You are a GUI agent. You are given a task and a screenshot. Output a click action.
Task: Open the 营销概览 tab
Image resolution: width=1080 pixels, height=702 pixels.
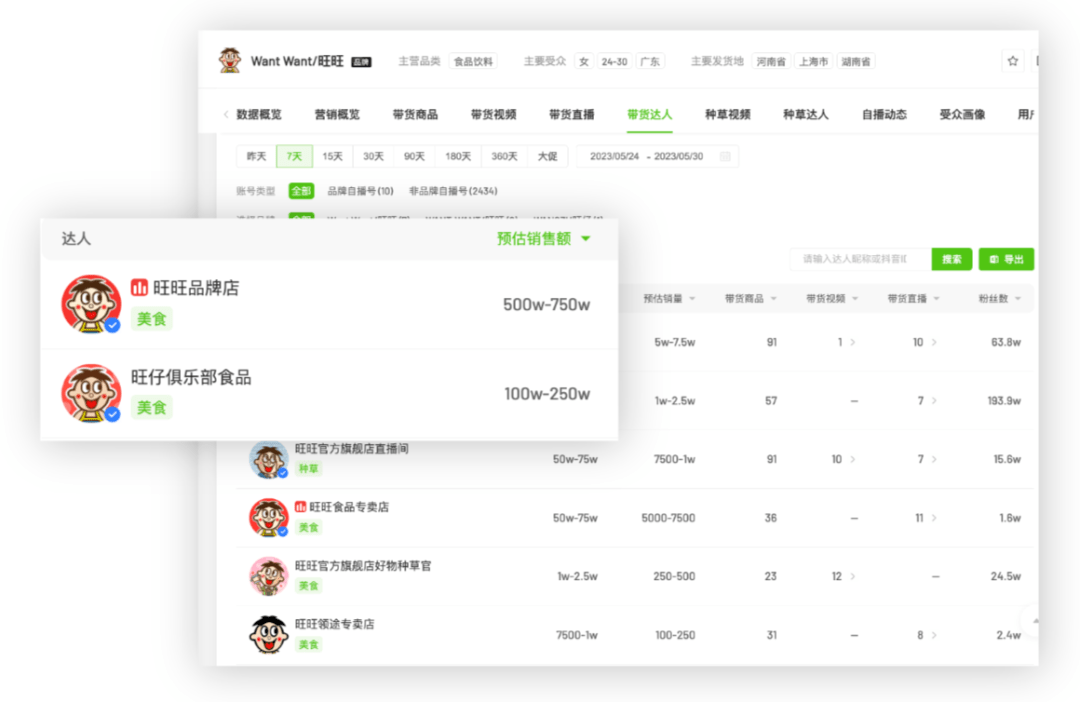click(x=337, y=114)
